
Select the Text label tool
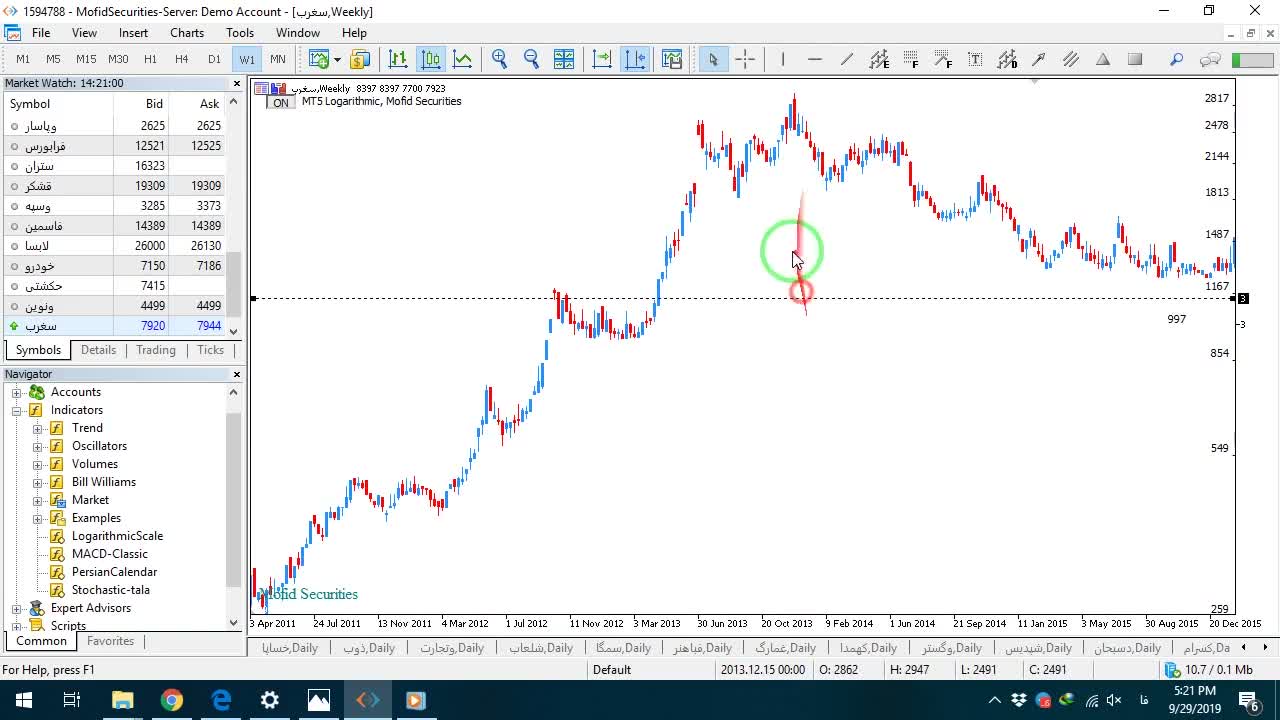(975, 59)
